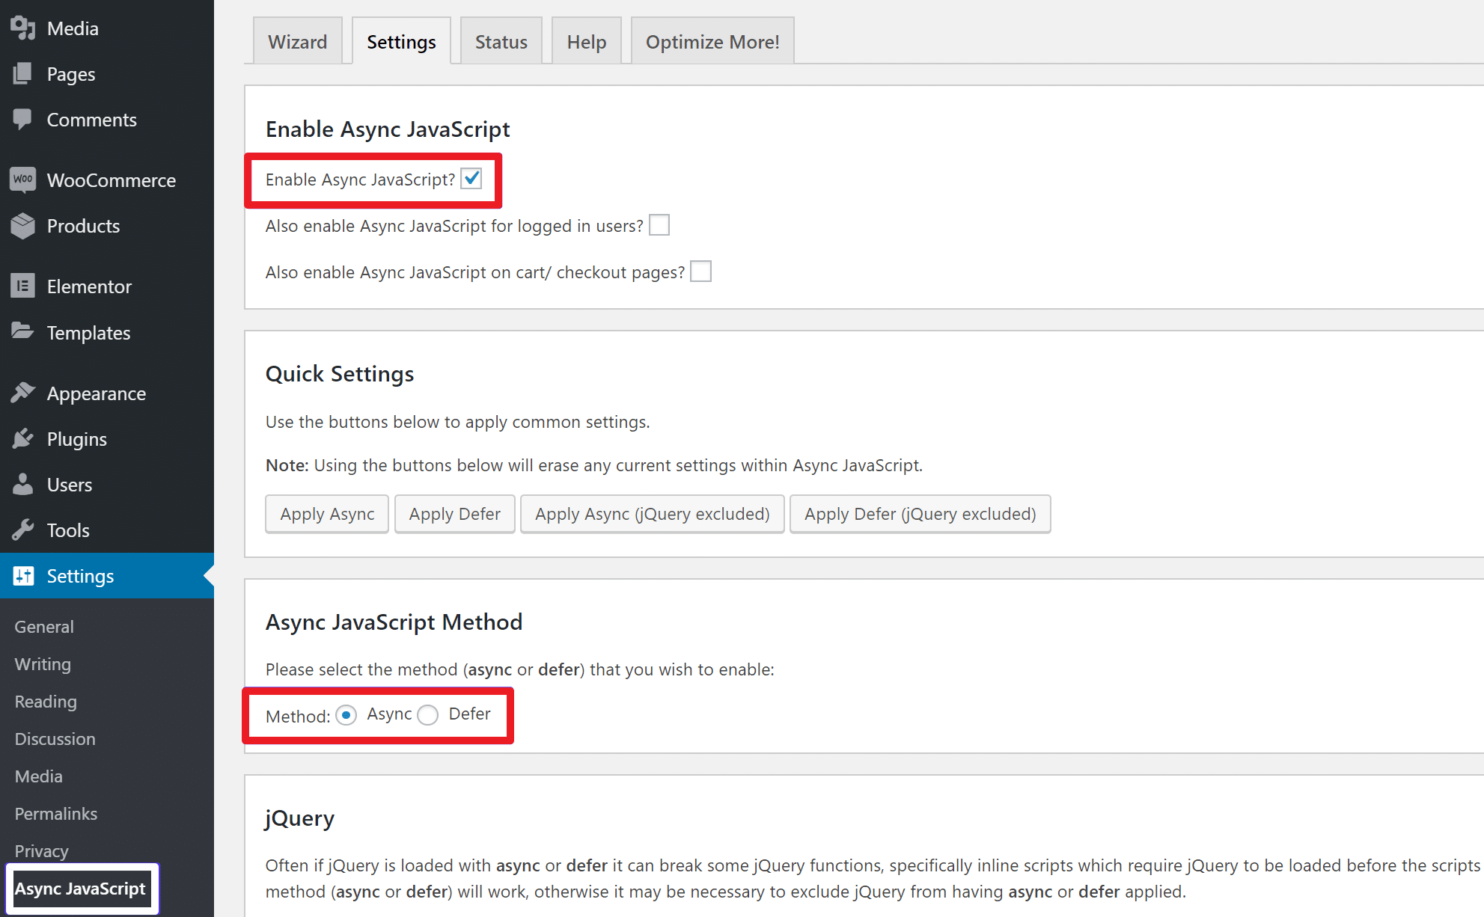Select the Async method radio button
Viewport: 1484px width, 917px height.
[346, 715]
